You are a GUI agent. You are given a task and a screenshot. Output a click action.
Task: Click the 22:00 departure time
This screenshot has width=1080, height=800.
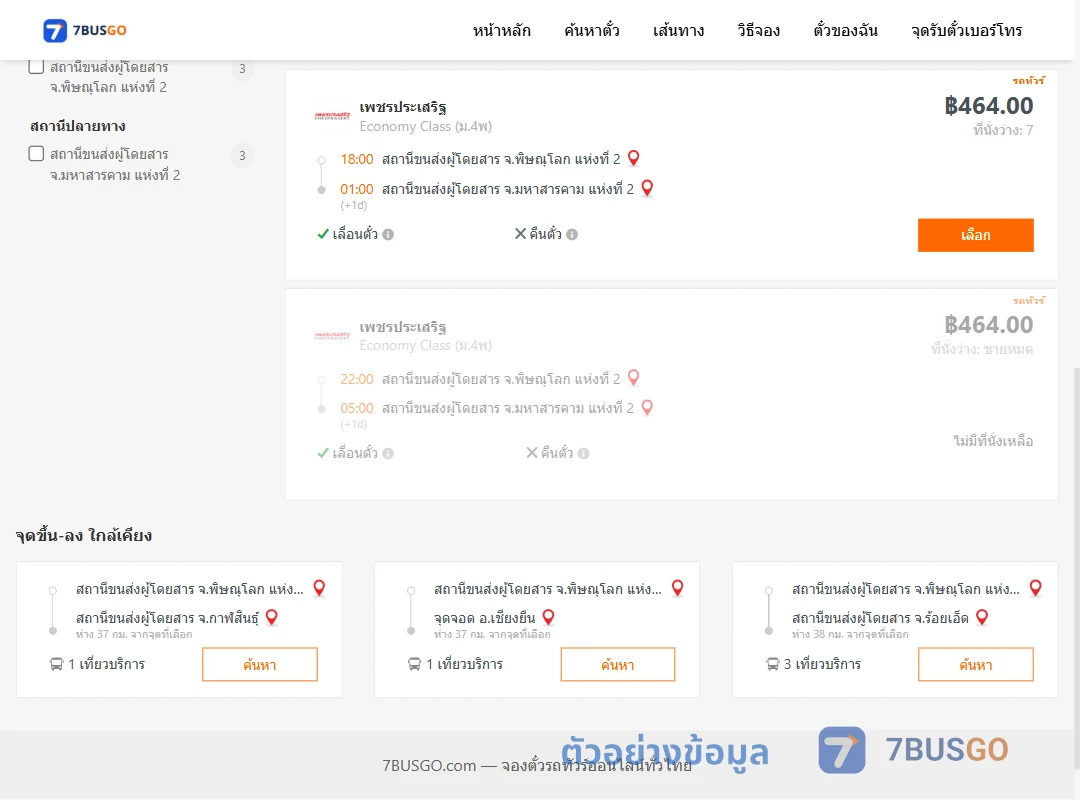coord(357,379)
